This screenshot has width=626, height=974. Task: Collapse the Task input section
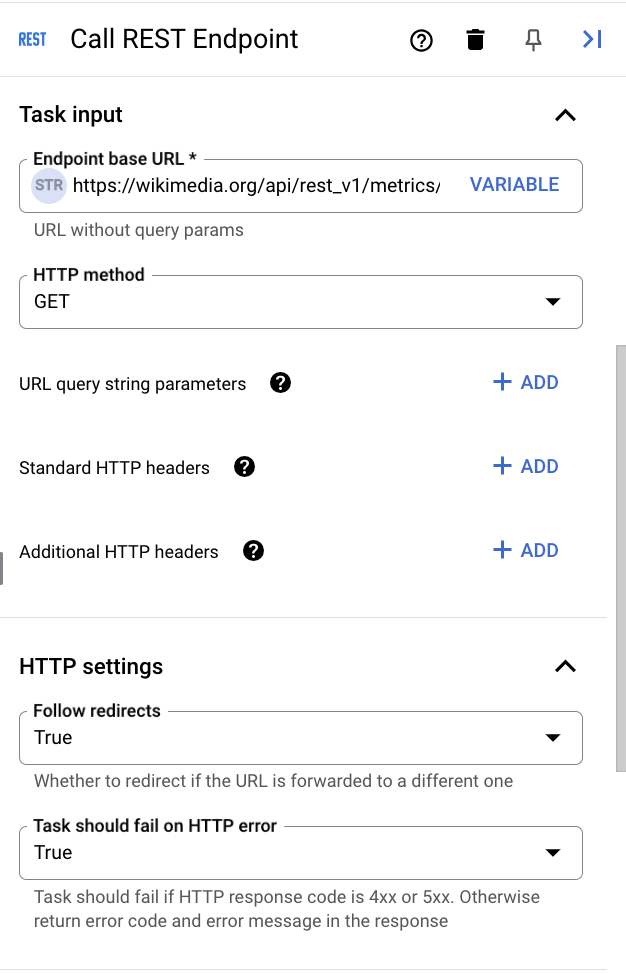click(x=565, y=115)
